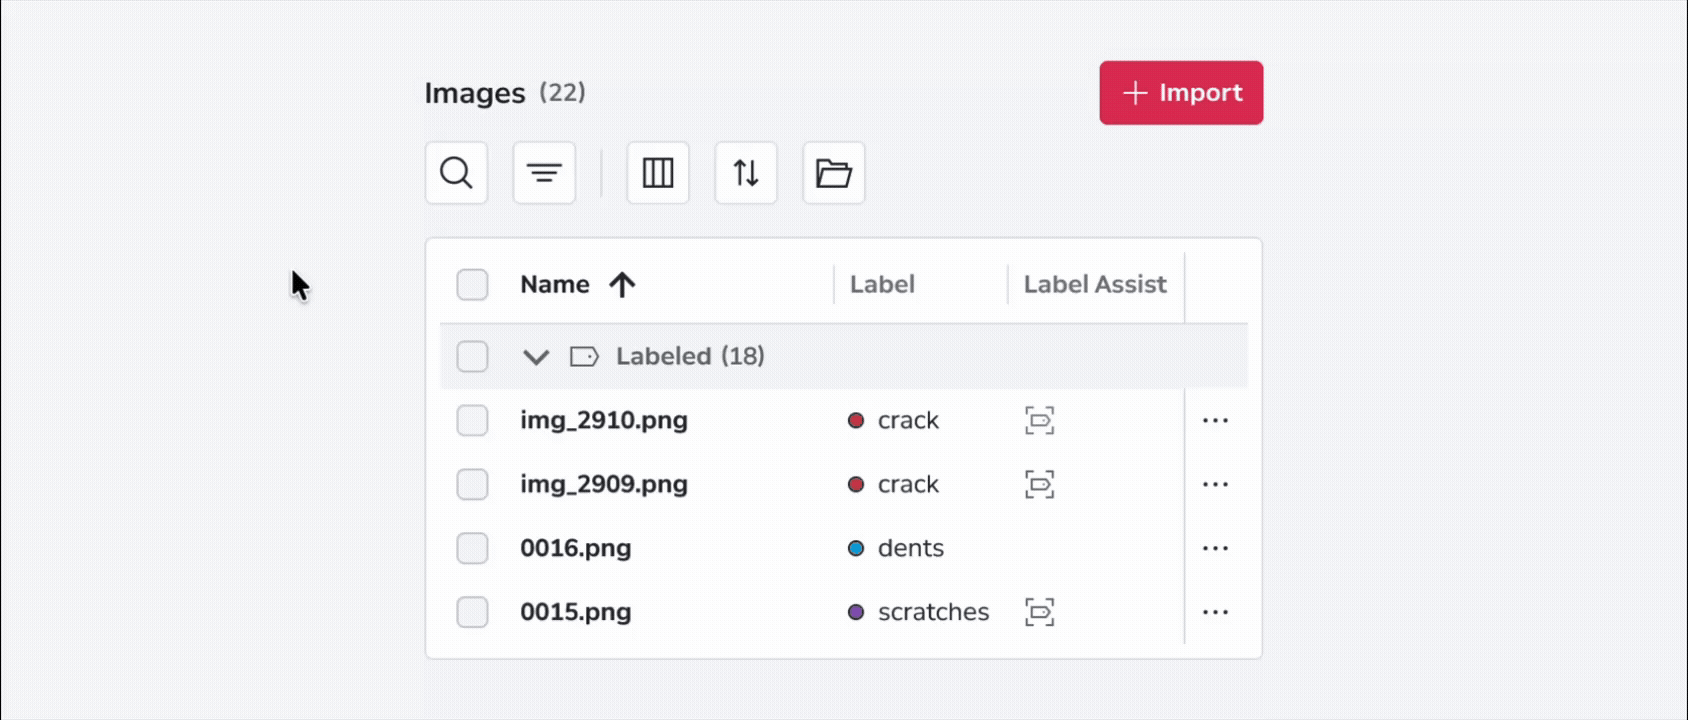Click the purple scratches swatch for 0015.png

tap(856, 612)
